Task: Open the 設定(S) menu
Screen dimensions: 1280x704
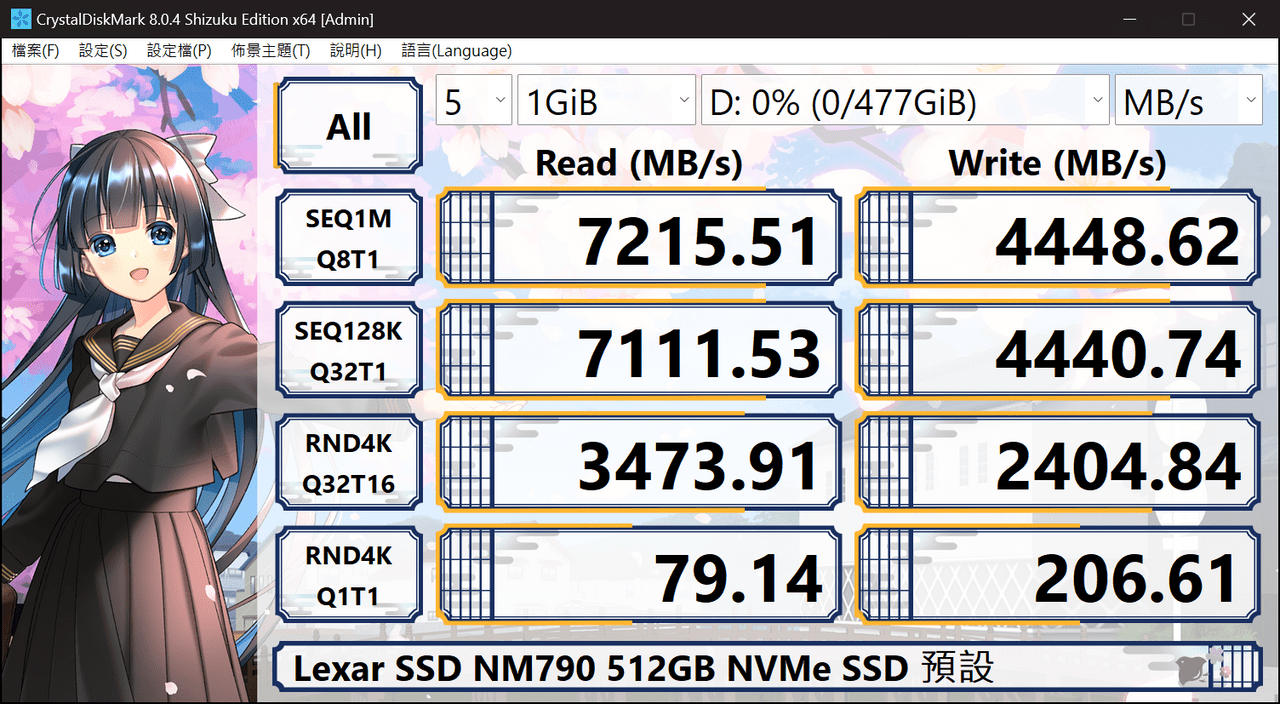Action: pos(103,51)
